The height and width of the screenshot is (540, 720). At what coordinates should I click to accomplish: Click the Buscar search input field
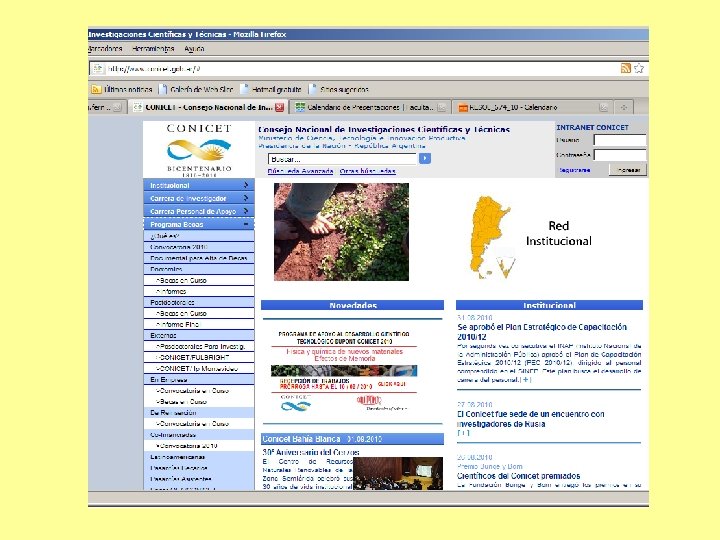tap(342, 159)
